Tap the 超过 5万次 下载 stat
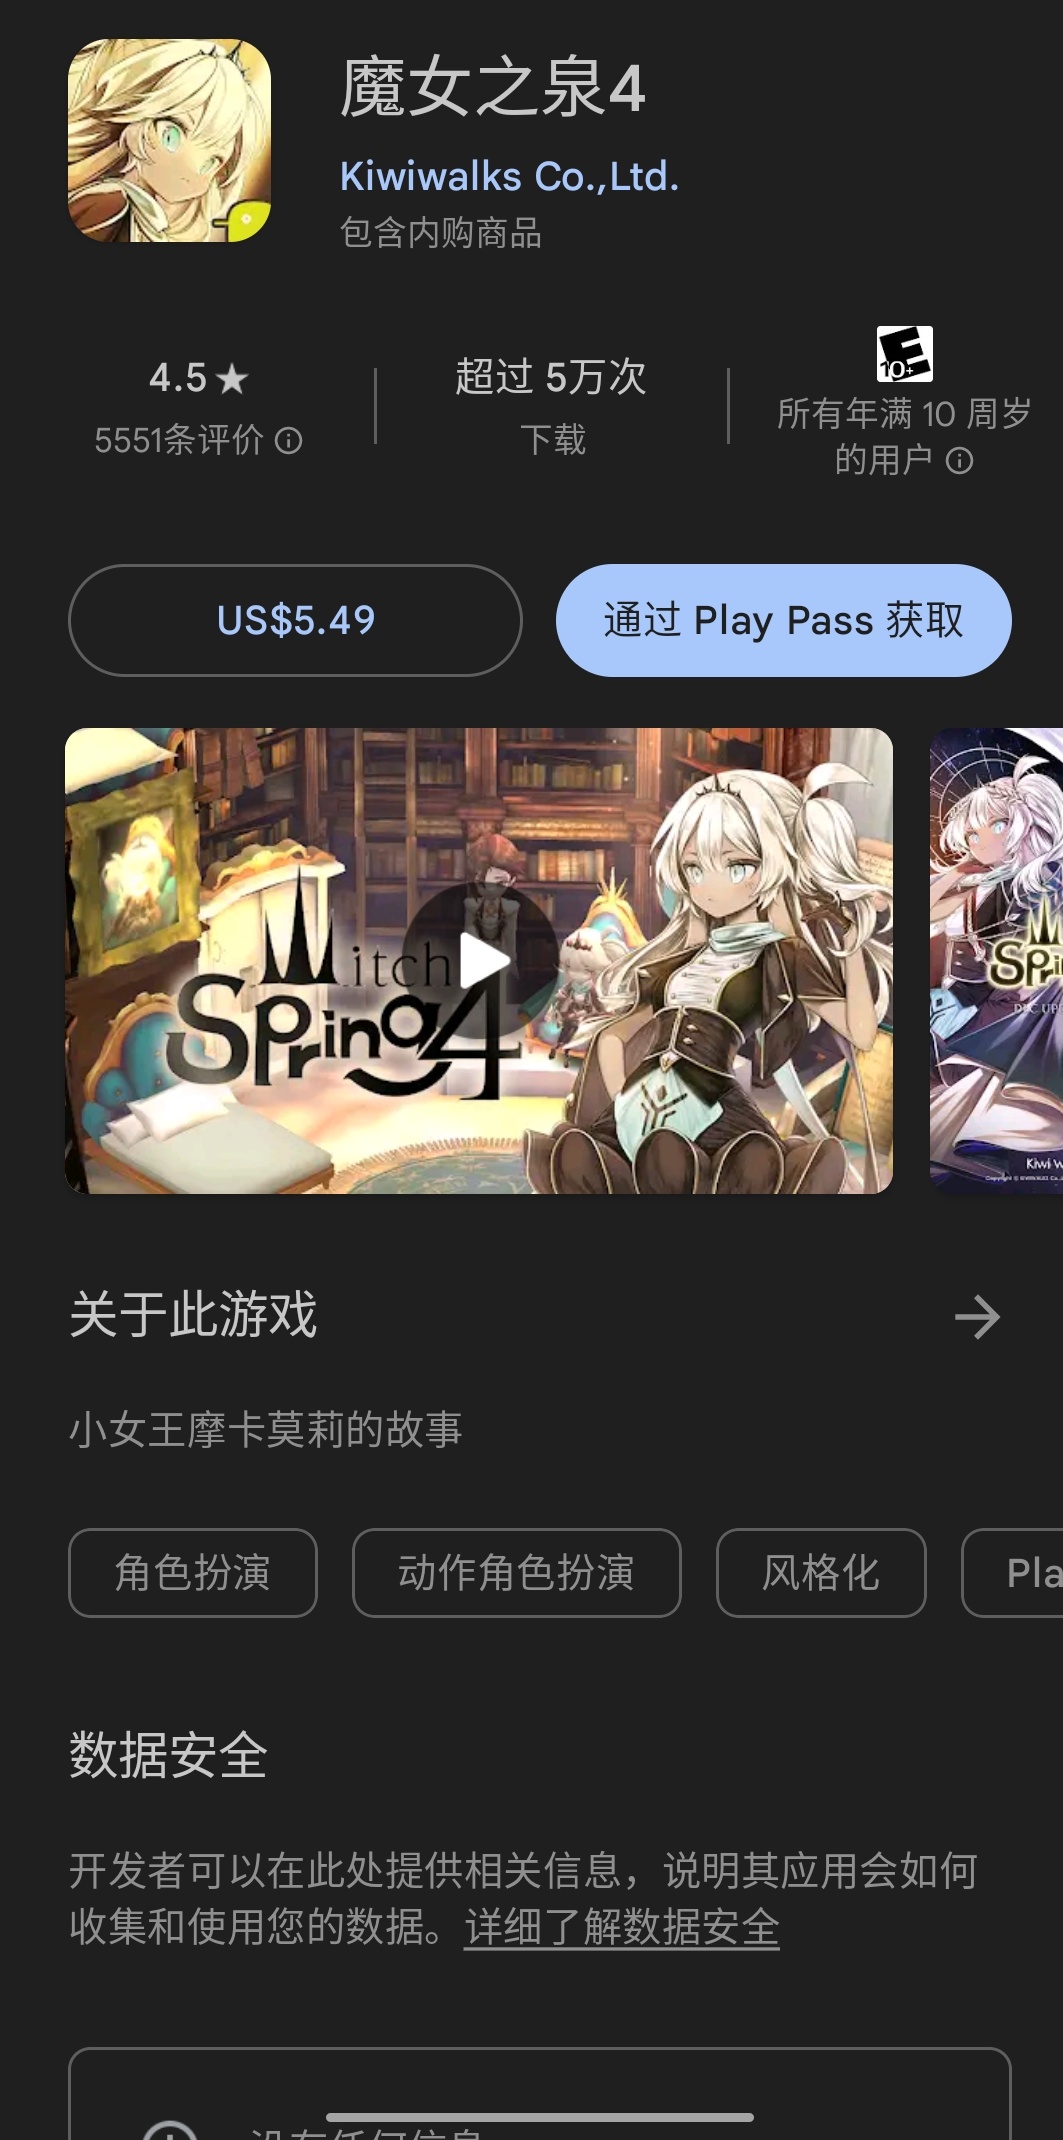1063x2140 pixels. pyautogui.click(x=551, y=406)
